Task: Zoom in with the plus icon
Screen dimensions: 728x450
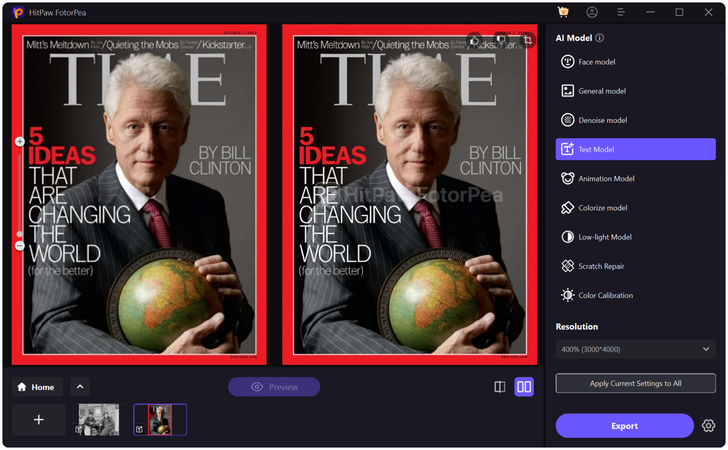Action: (20, 141)
